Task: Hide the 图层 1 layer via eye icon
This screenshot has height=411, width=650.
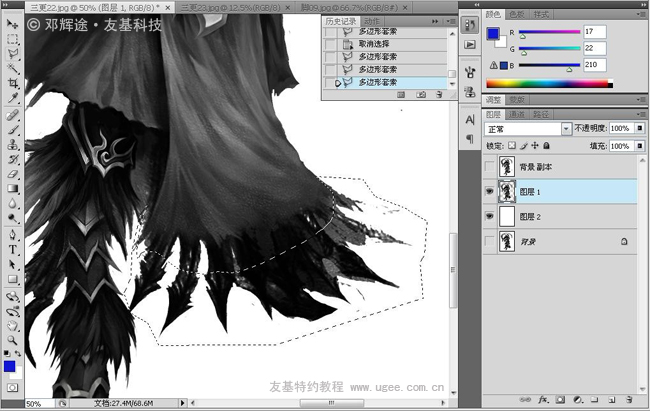Action: [489, 191]
